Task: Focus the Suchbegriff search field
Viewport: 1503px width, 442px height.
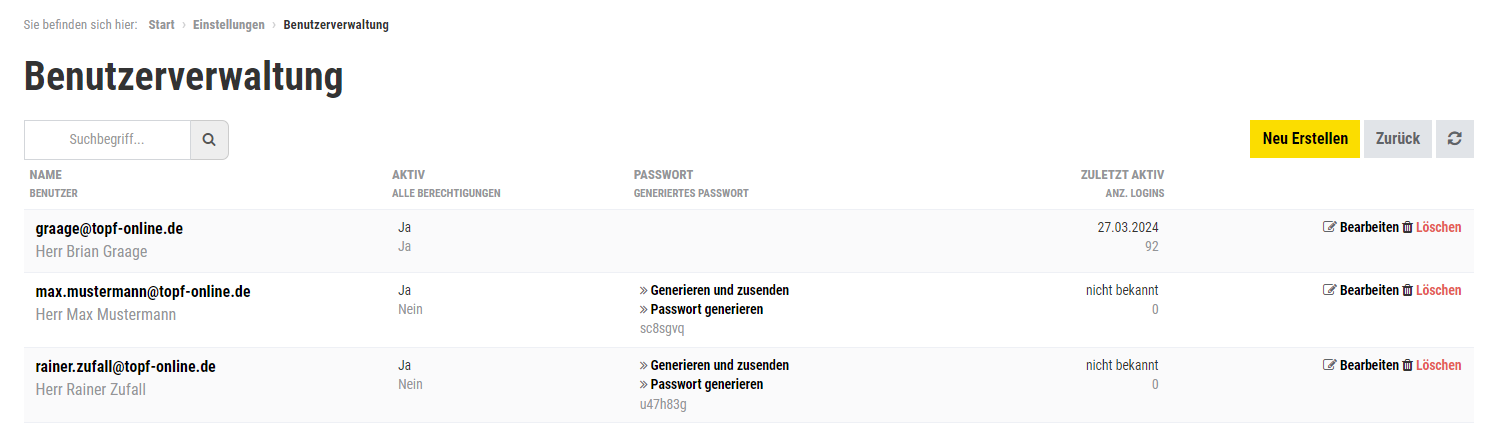Action: point(107,140)
